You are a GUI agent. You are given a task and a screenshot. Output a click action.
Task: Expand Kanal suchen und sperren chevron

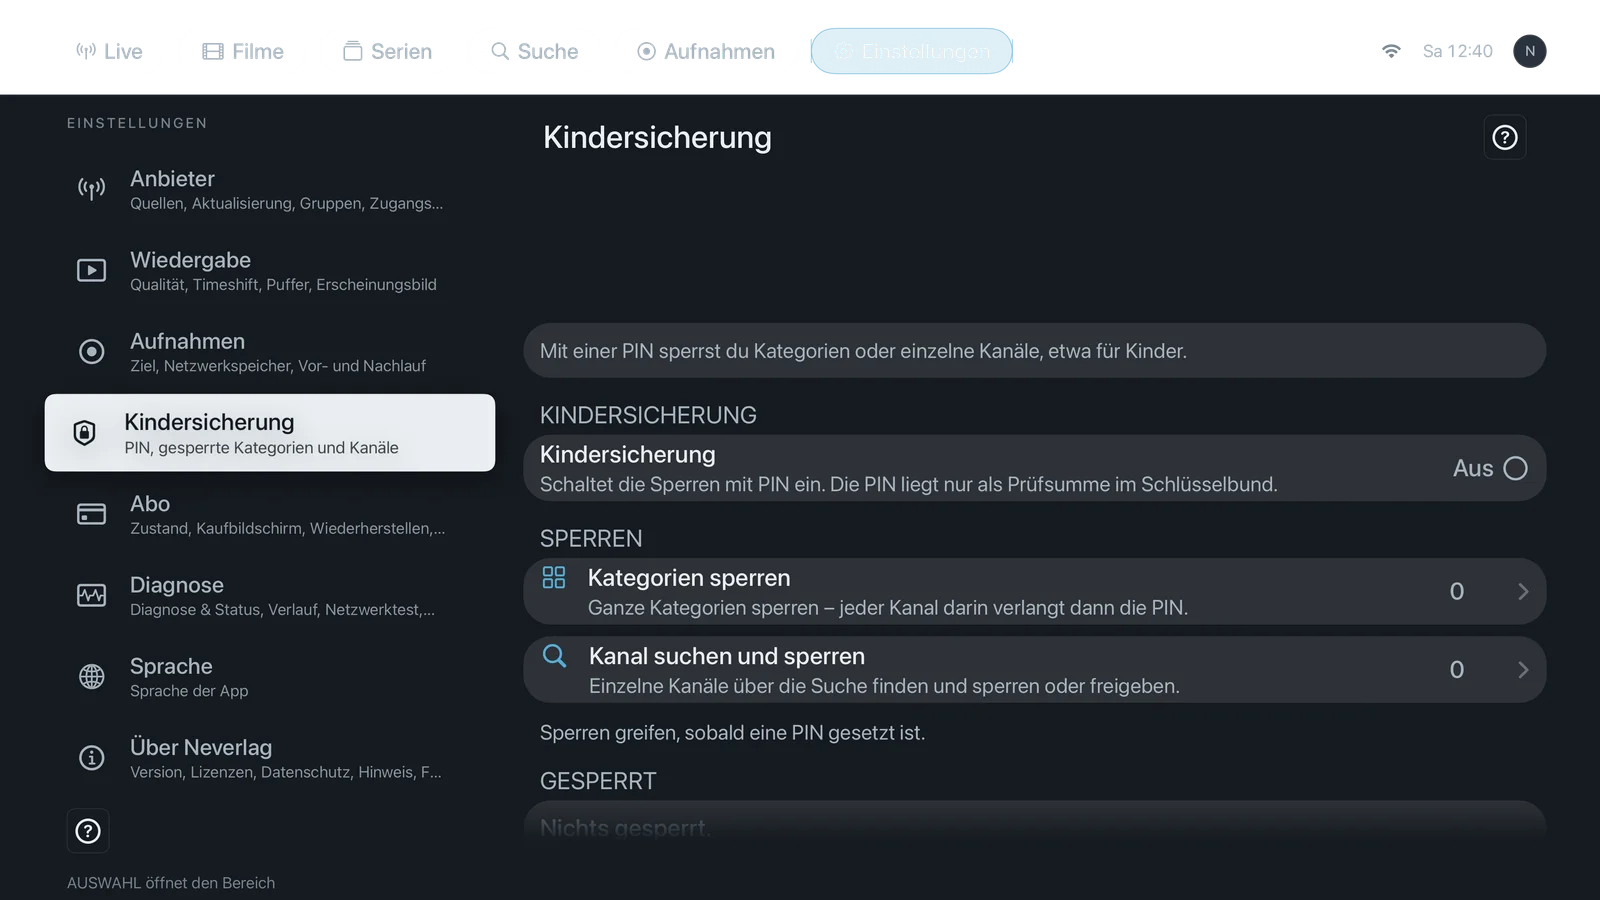1523,670
